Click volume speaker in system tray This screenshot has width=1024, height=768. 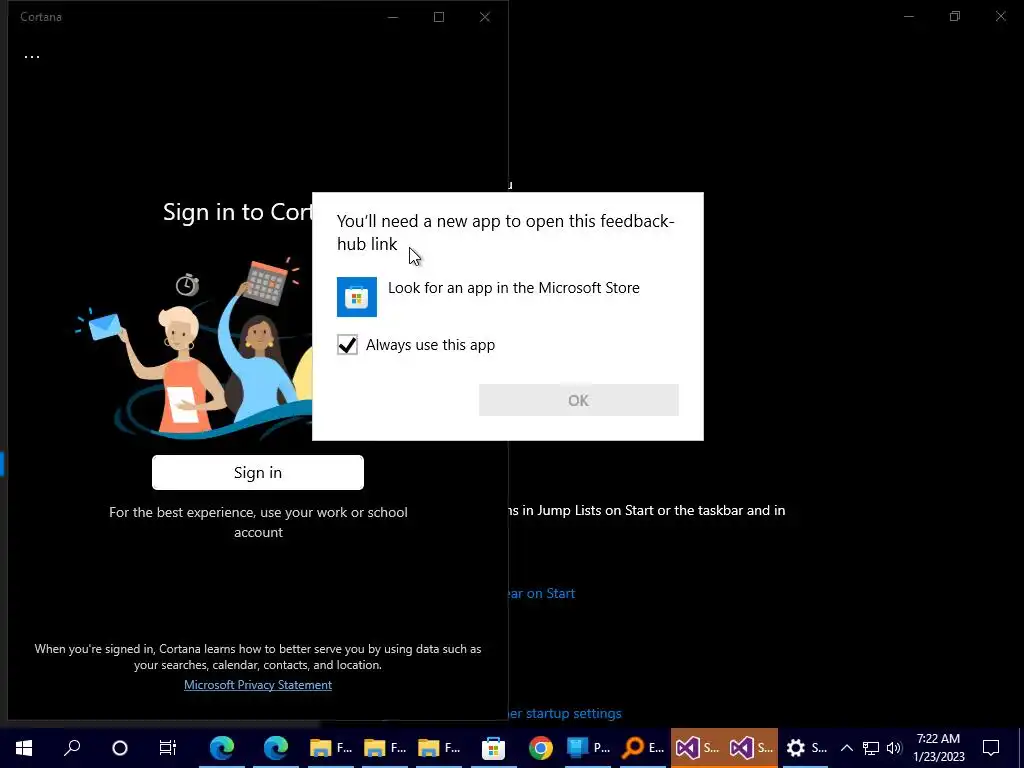(x=894, y=748)
